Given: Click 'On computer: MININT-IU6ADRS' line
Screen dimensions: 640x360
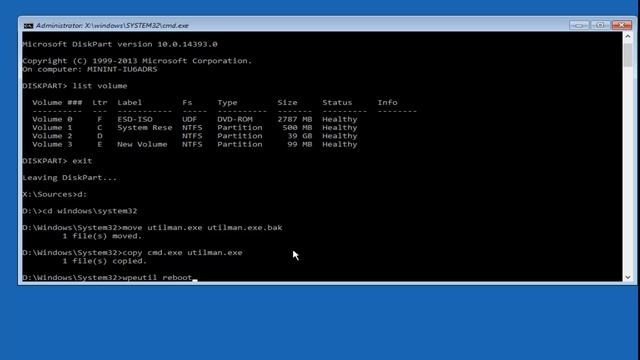Looking at the screenshot, I should 89,69.
